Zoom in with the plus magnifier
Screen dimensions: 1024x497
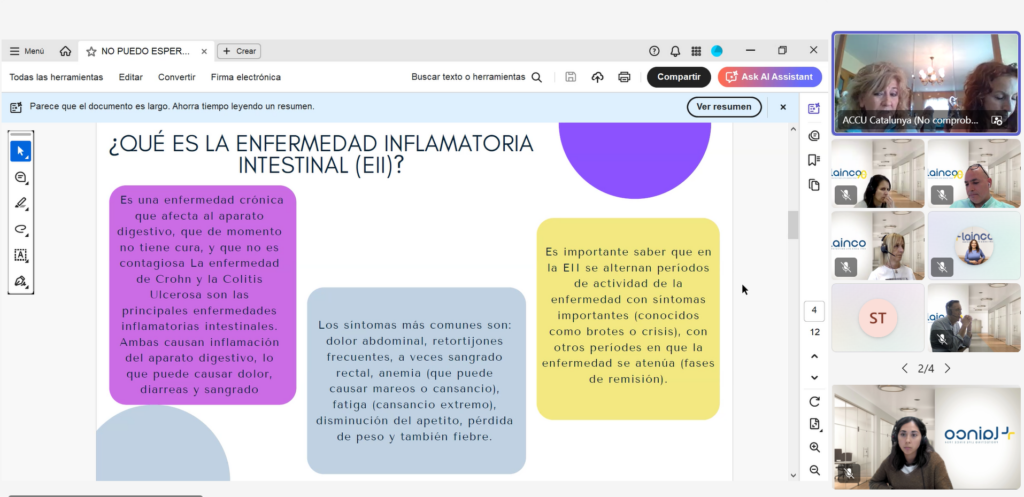coord(814,447)
